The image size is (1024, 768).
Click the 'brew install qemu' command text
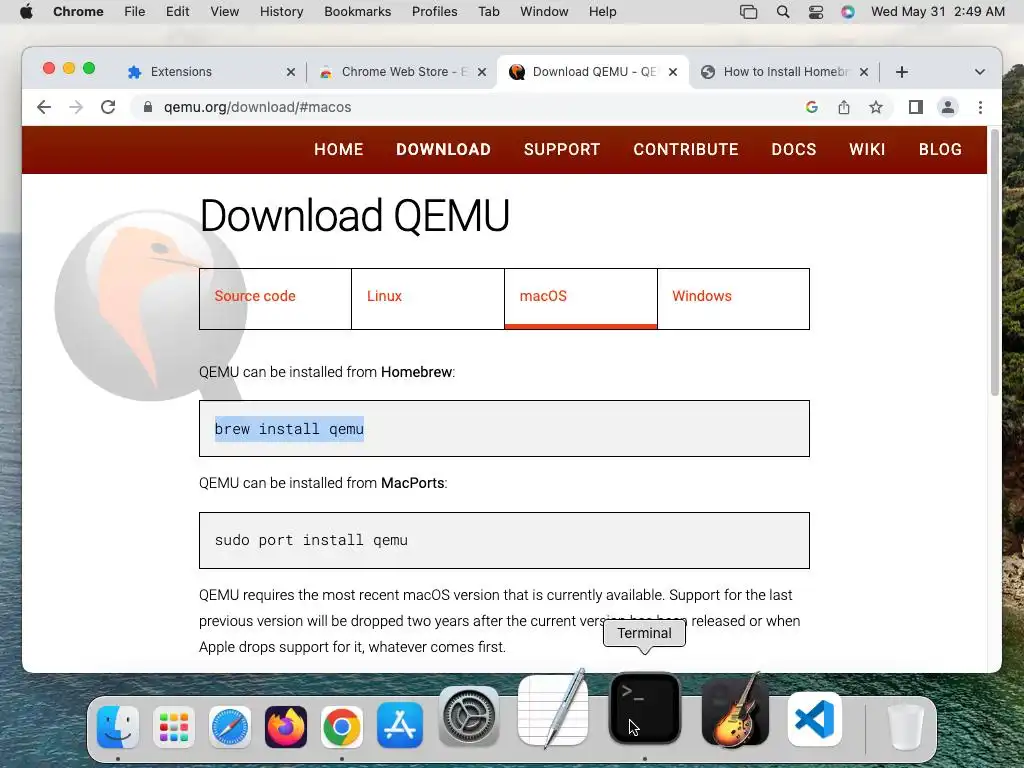click(x=289, y=429)
